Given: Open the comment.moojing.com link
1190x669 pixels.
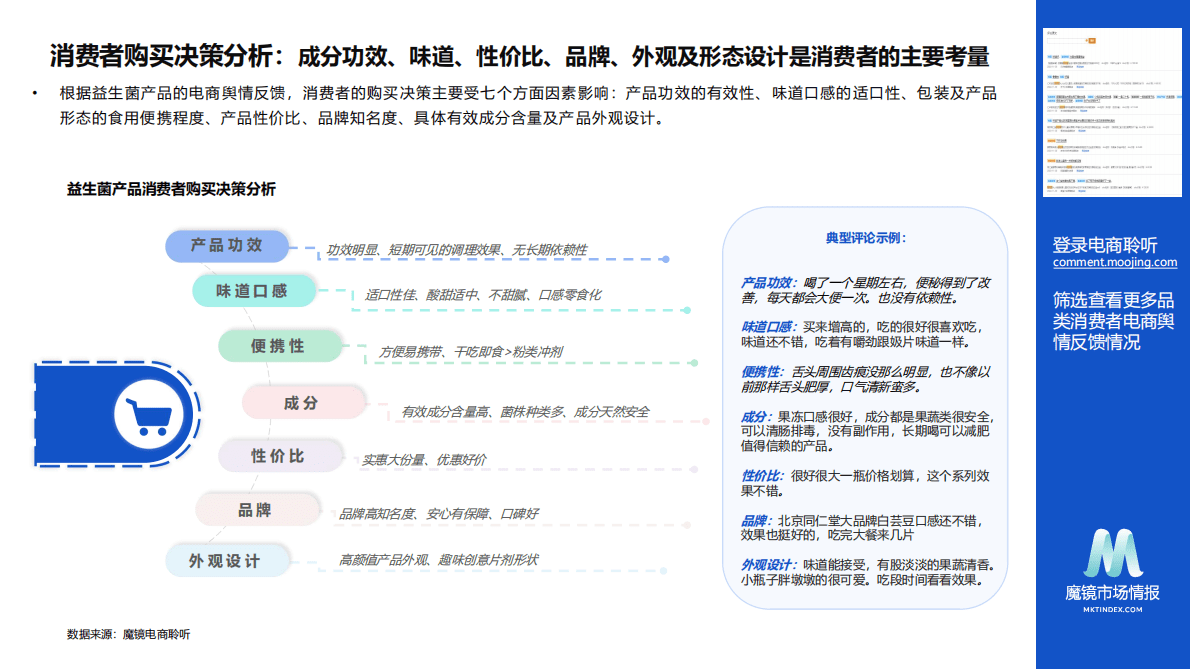Looking at the screenshot, I should (1113, 262).
